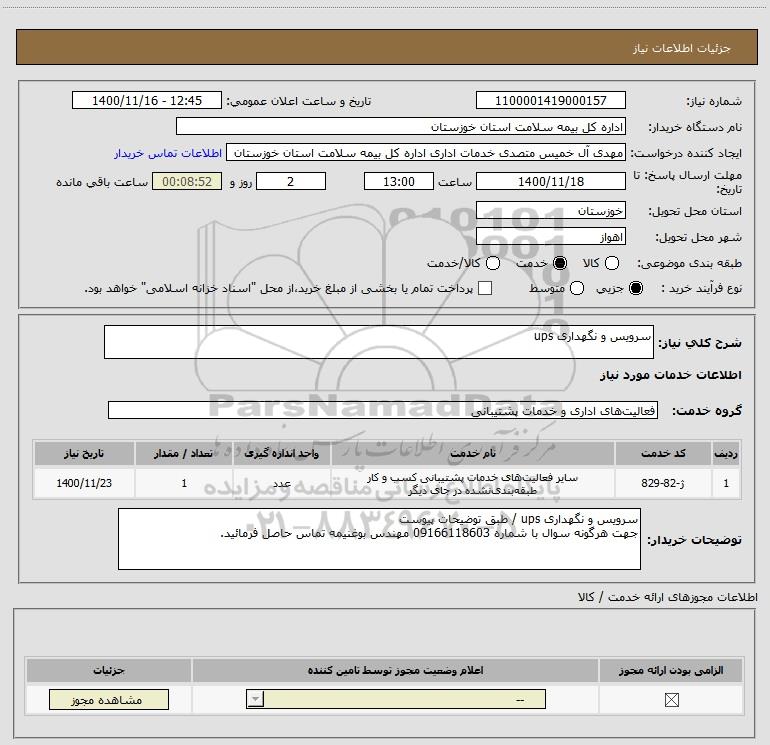Image resolution: width=770 pixels, height=745 pixels.
Task: Click the اعلام وضعیت مجوز header
Action: click(x=395, y=670)
